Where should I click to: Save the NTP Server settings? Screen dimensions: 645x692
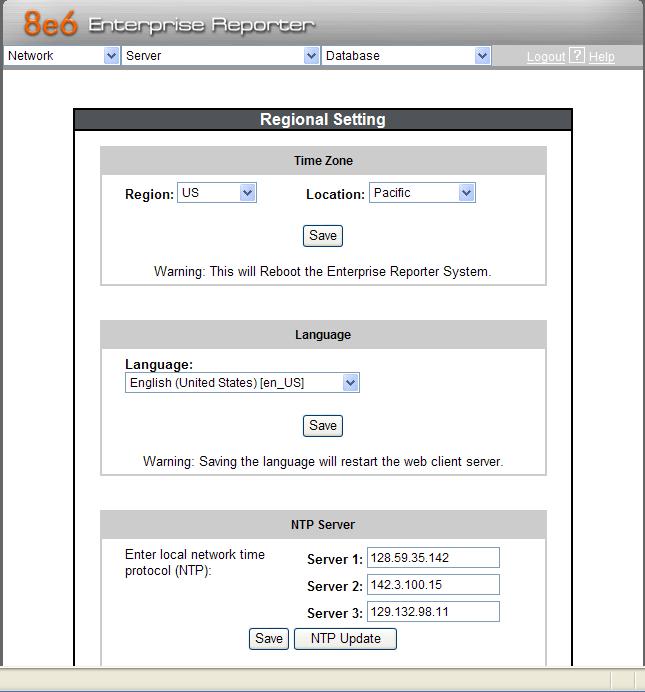coord(268,639)
